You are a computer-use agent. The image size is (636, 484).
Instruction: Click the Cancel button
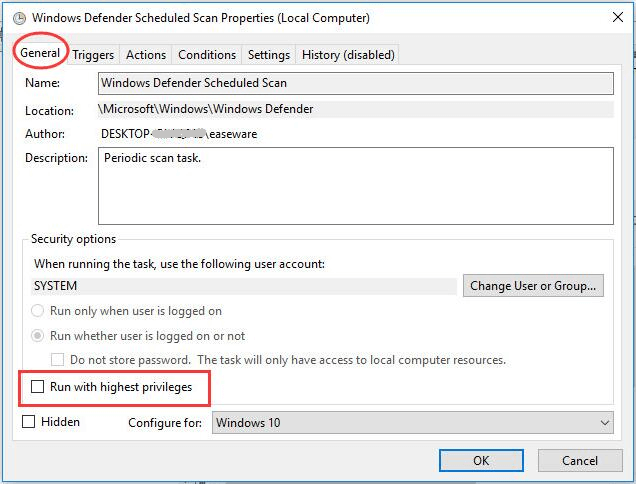(580, 461)
